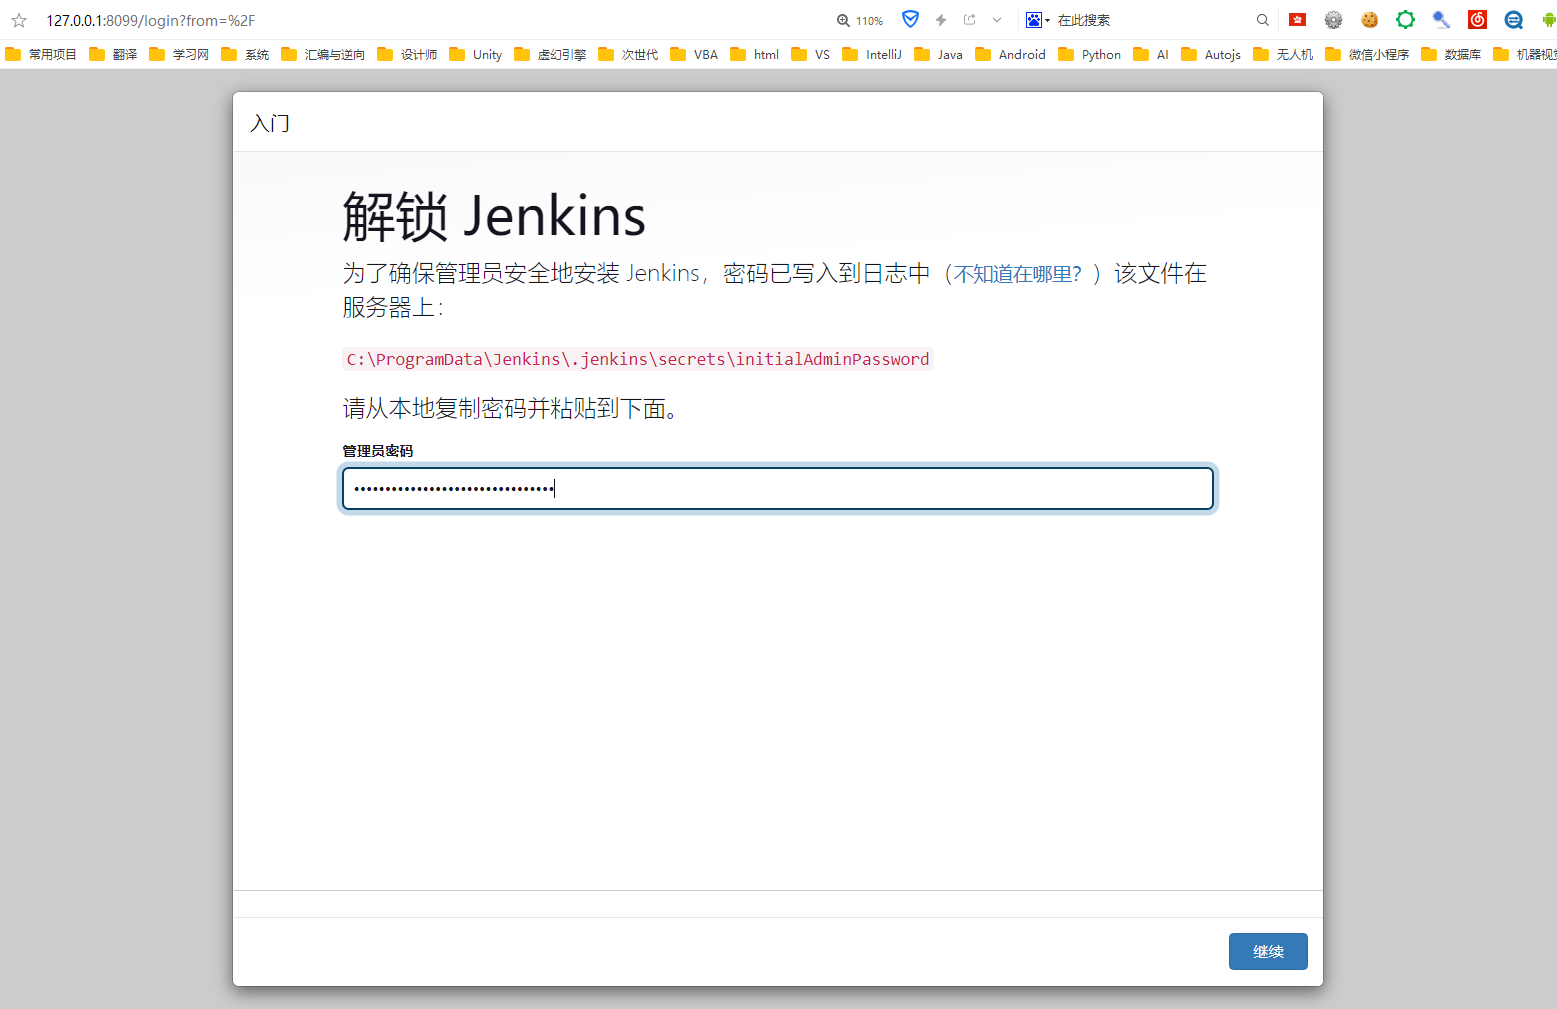Click the 解锁 Jenkins heading
The width and height of the screenshot is (1557, 1009).
pos(494,216)
